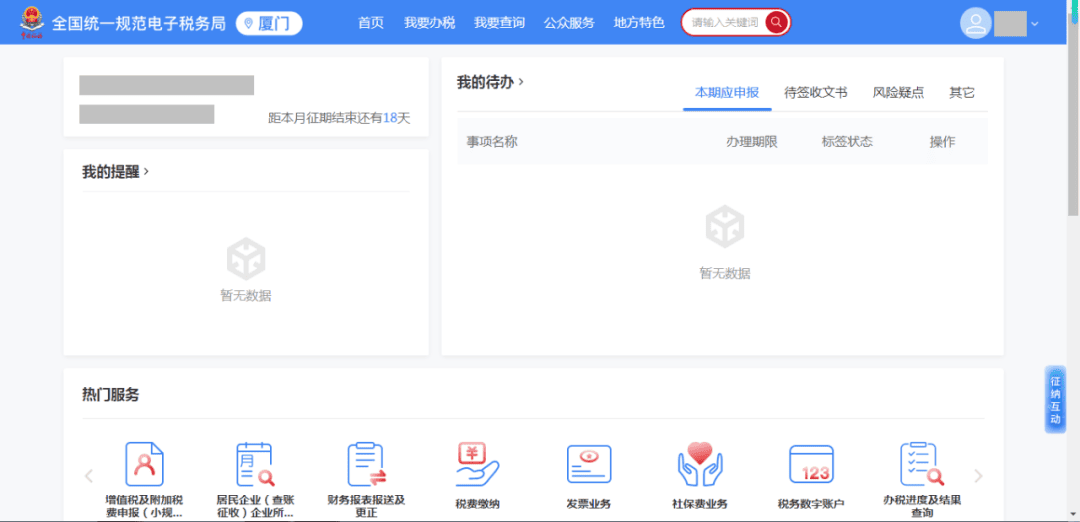This screenshot has height=522, width=1080.
Task: Open the 税务数字账户 icon
Action: (x=810, y=464)
